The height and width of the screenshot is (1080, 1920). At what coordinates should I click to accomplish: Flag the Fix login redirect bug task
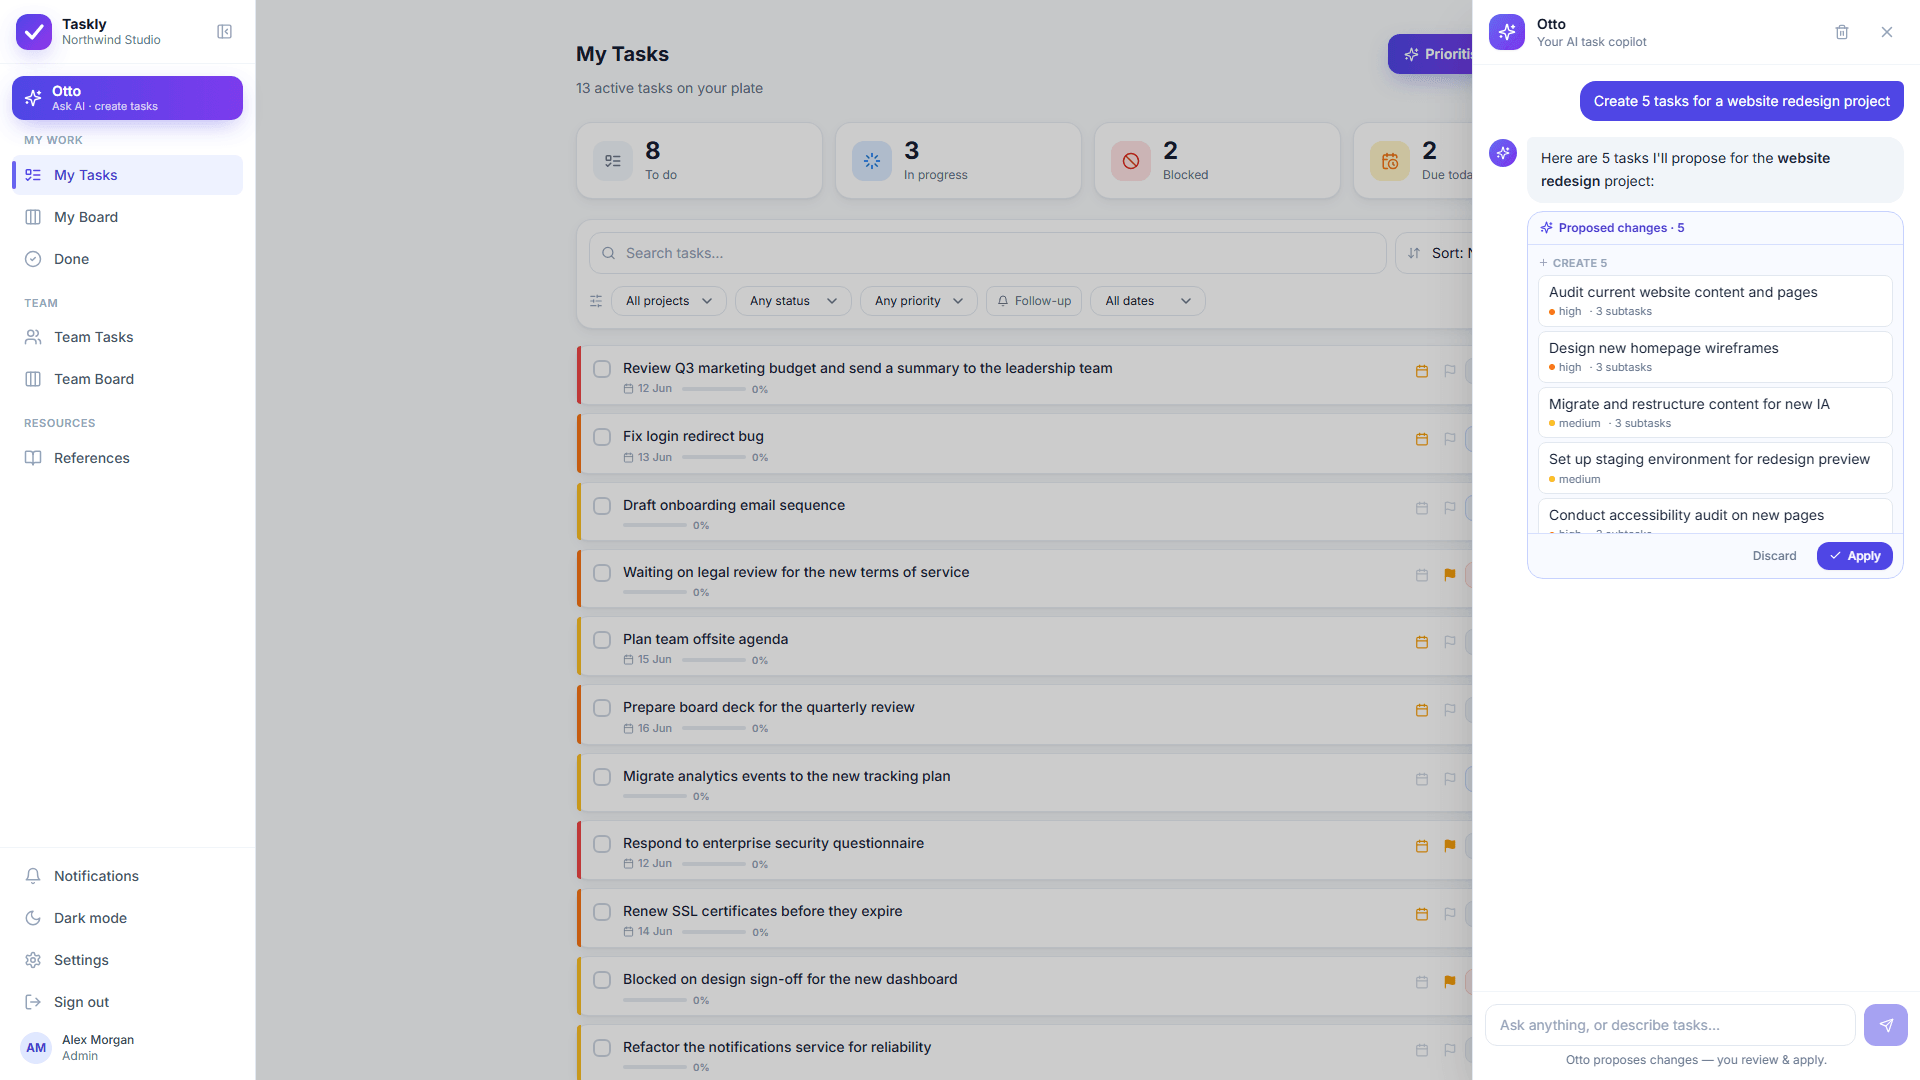[1450, 439]
